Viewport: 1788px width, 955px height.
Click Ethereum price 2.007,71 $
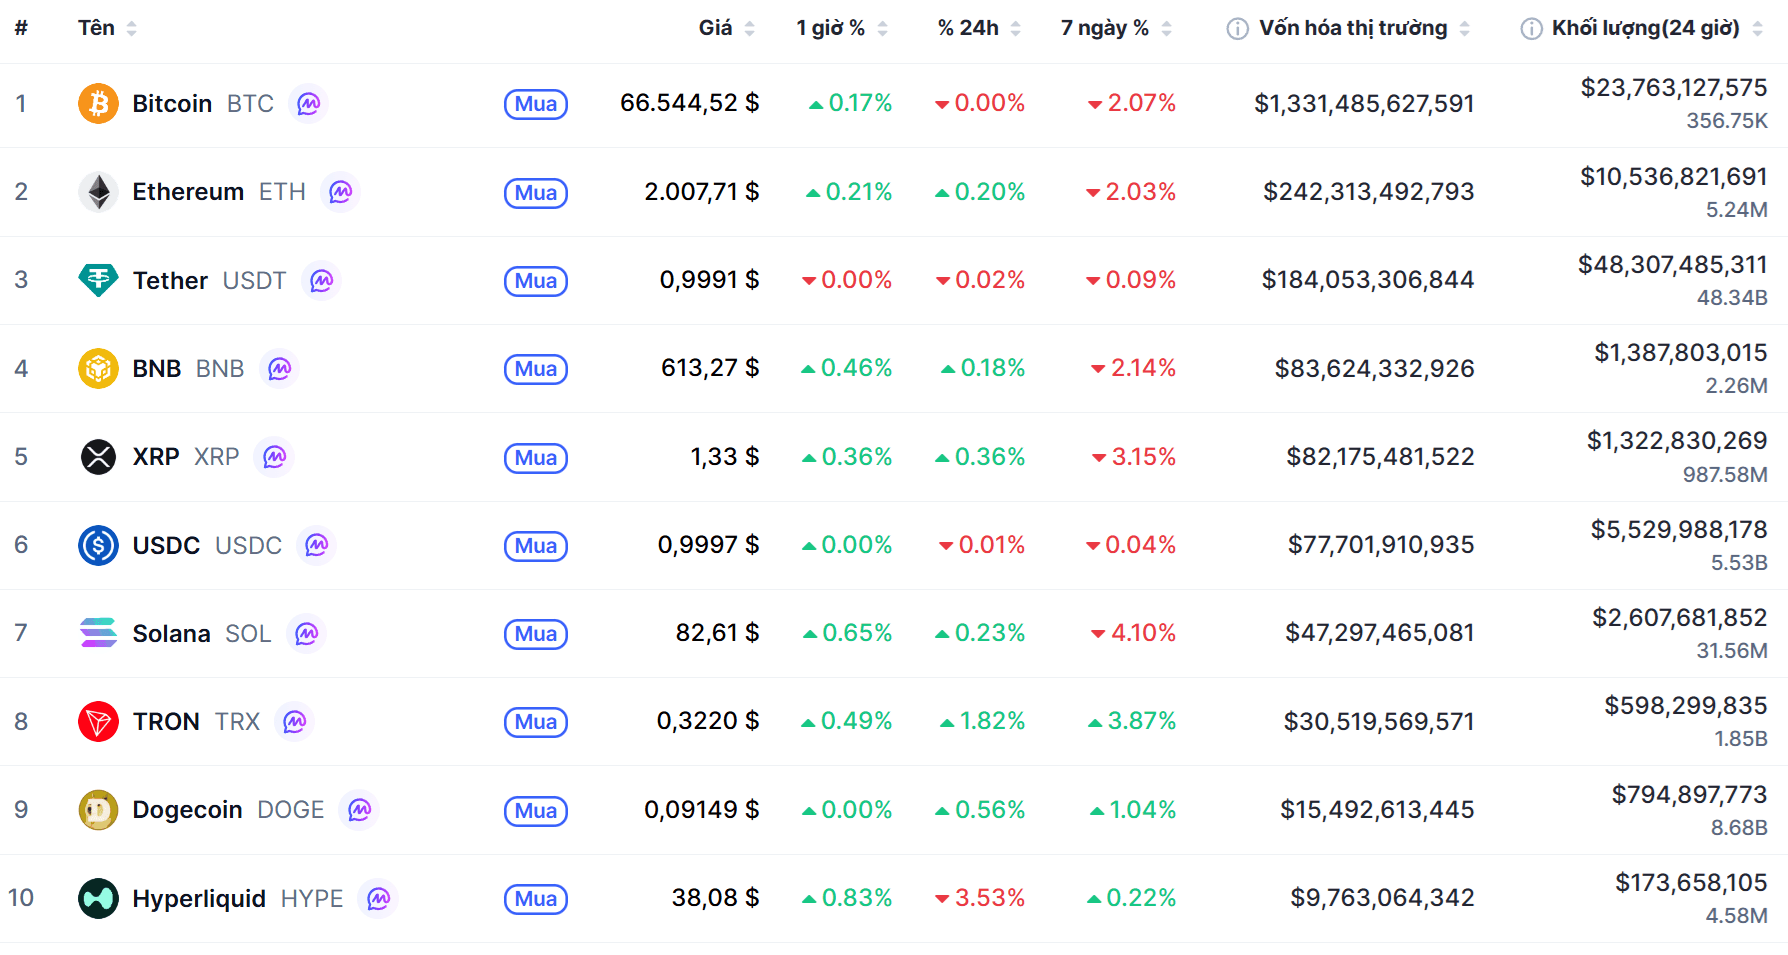[x=701, y=192]
